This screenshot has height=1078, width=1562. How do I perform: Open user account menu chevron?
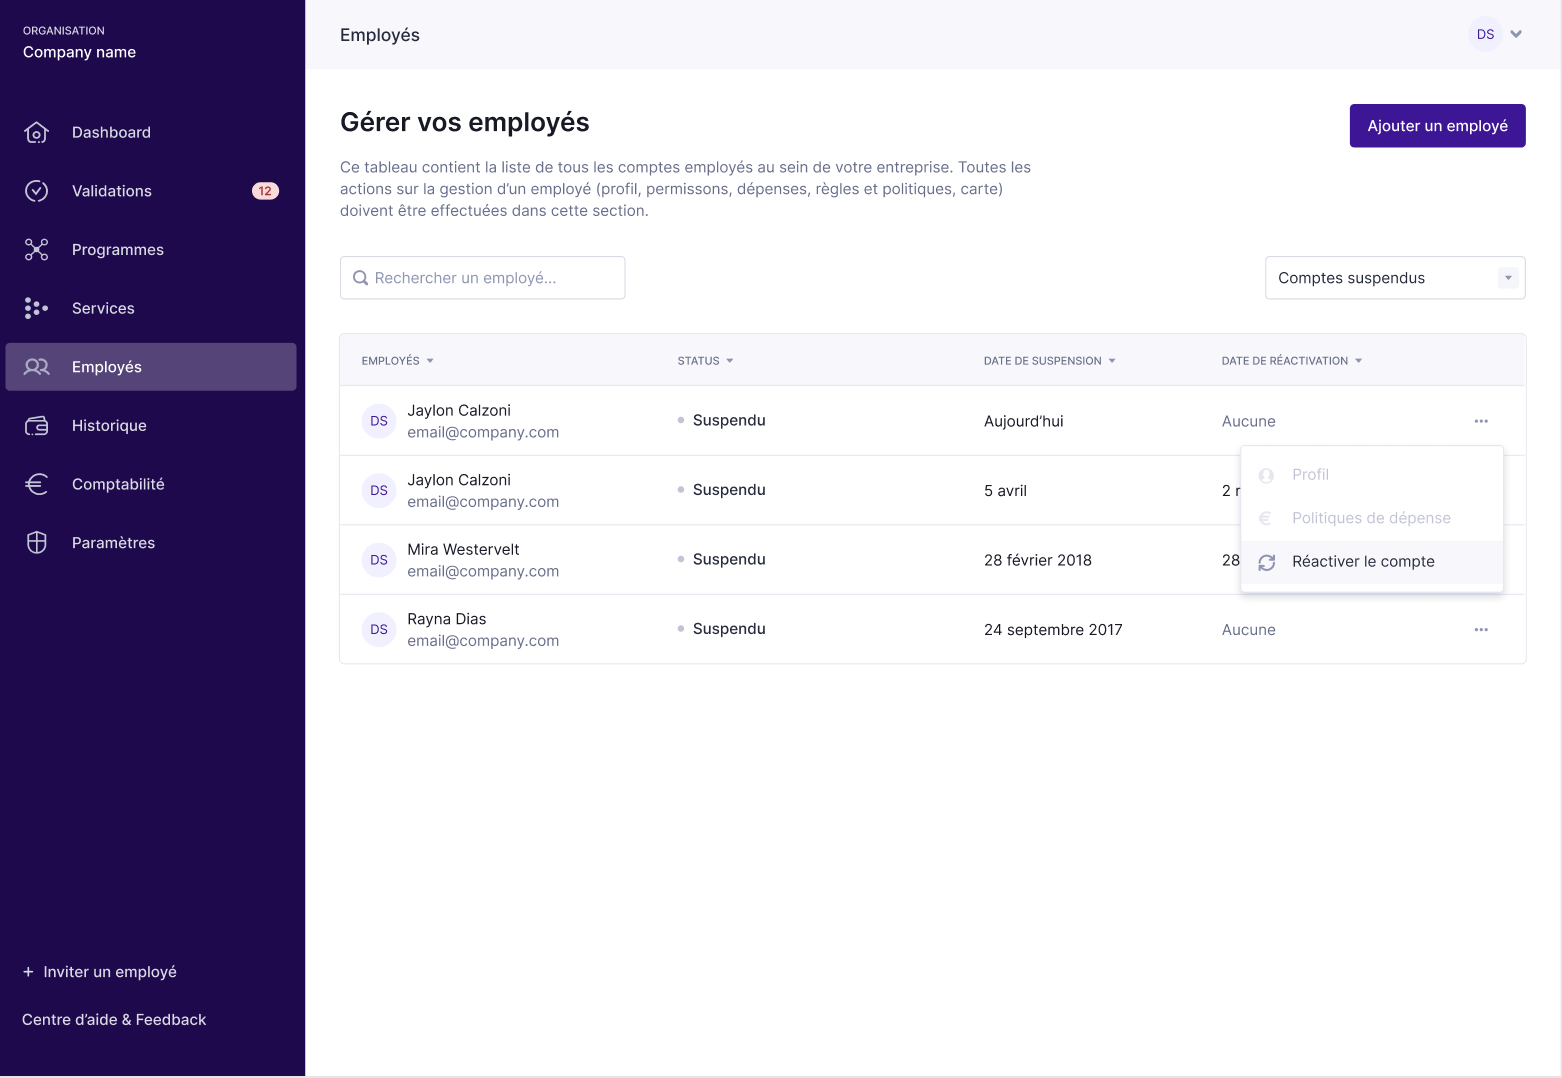[x=1516, y=34]
